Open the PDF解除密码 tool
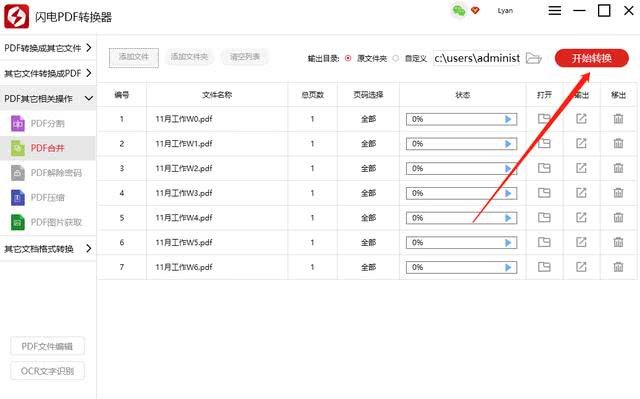This screenshot has width=640, height=399. pyautogui.click(x=47, y=173)
